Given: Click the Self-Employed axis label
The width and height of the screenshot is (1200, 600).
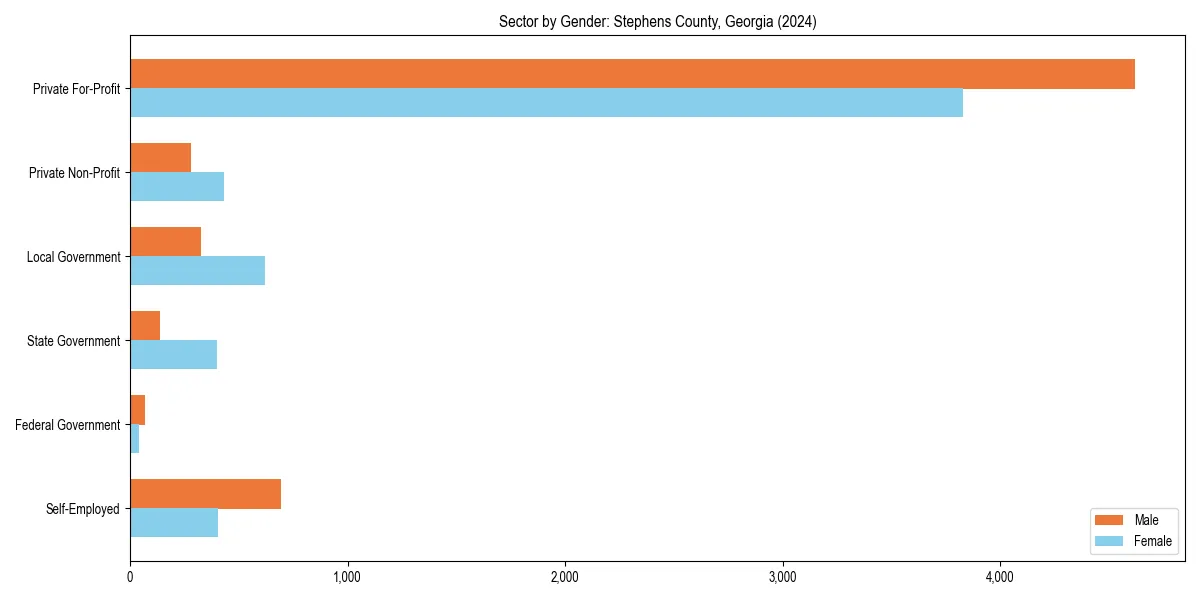Looking at the screenshot, I should point(85,509).
